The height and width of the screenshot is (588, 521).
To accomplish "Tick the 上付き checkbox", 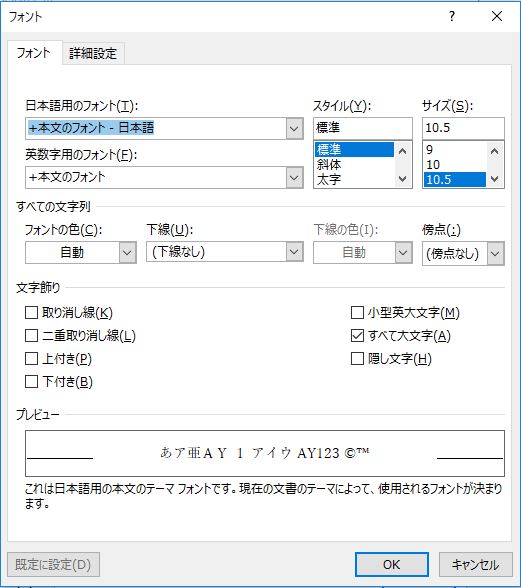I will [32, 358].
